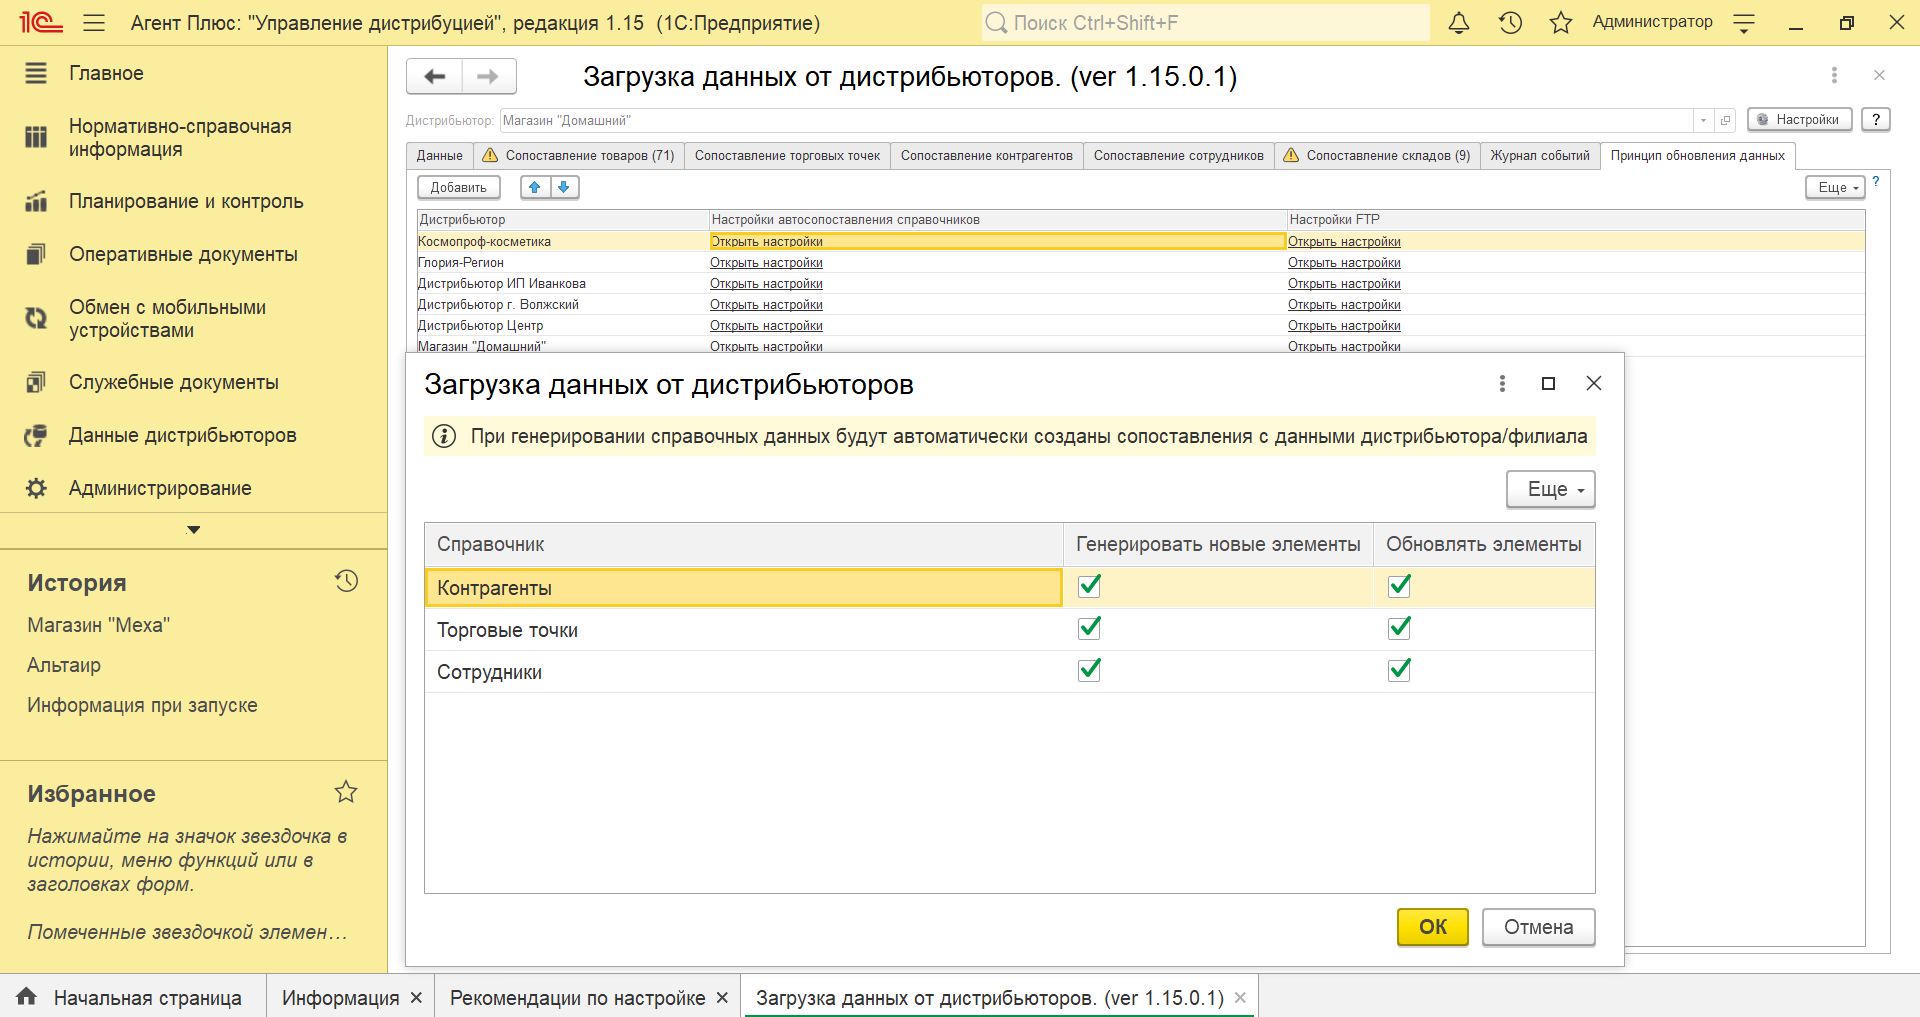
Task: Open Обмен с мобильными устройствами section
Action: pos(167,319)
